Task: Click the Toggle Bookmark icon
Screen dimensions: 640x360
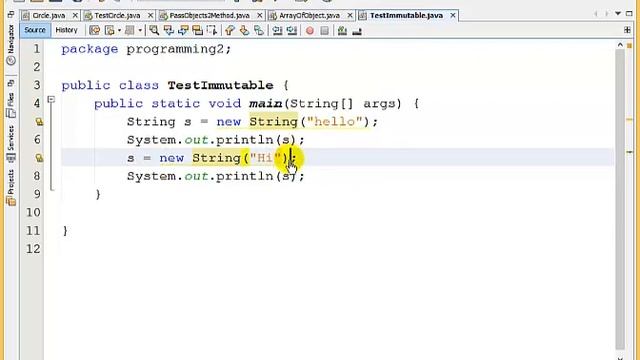Action: pyautogui.click(x=259, y=31)
